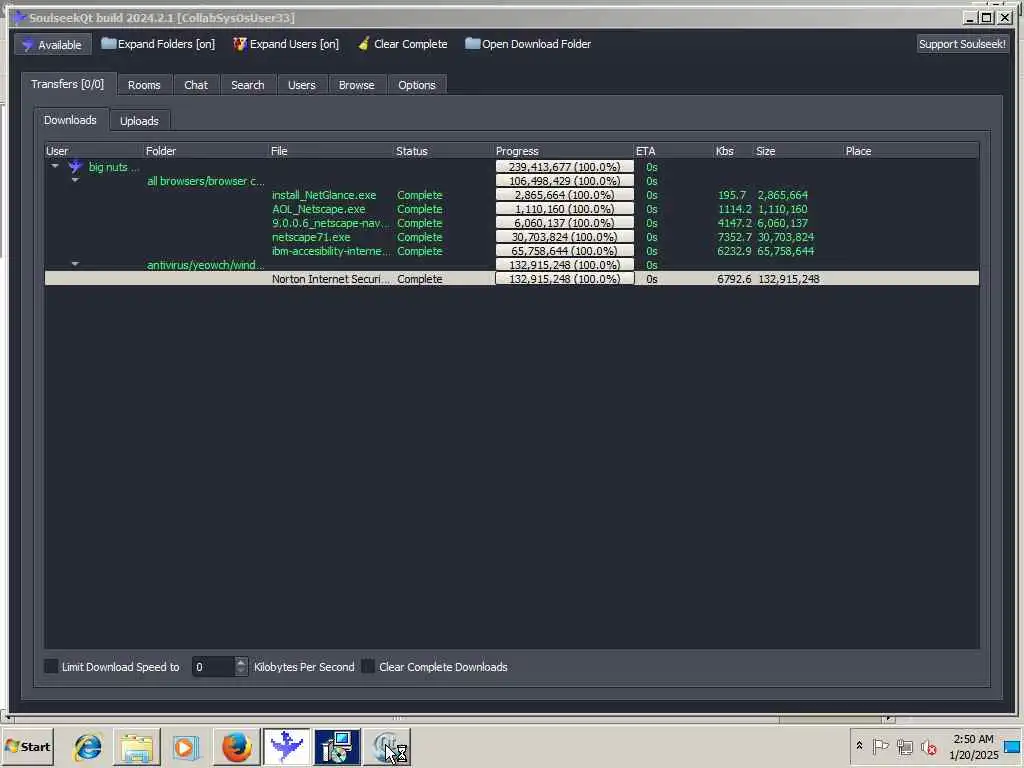
Task: Click the Place column header
Action: [910, 151]
